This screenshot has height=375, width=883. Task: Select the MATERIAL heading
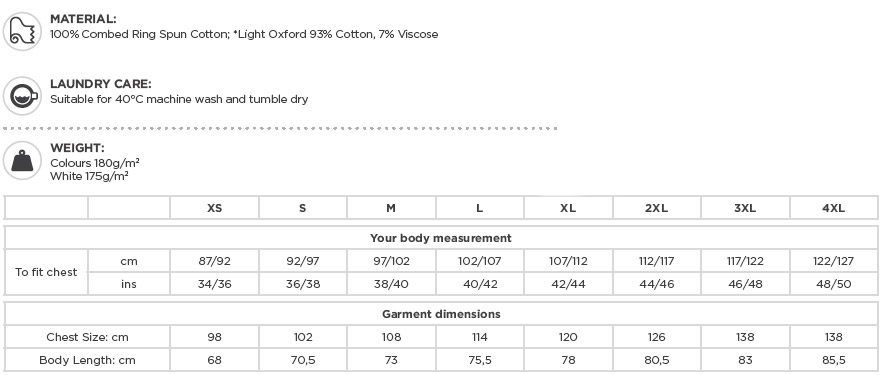click(x=83, y=19)
